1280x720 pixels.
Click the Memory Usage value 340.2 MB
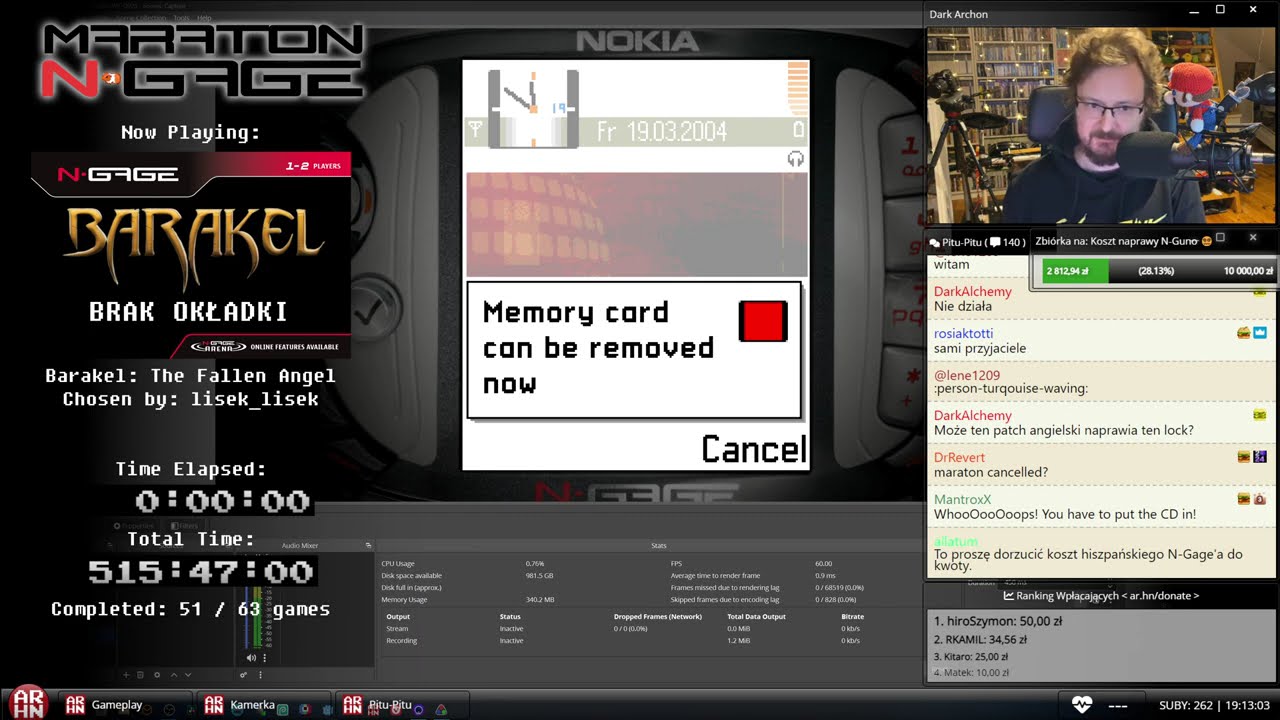[x=540, y=600]
